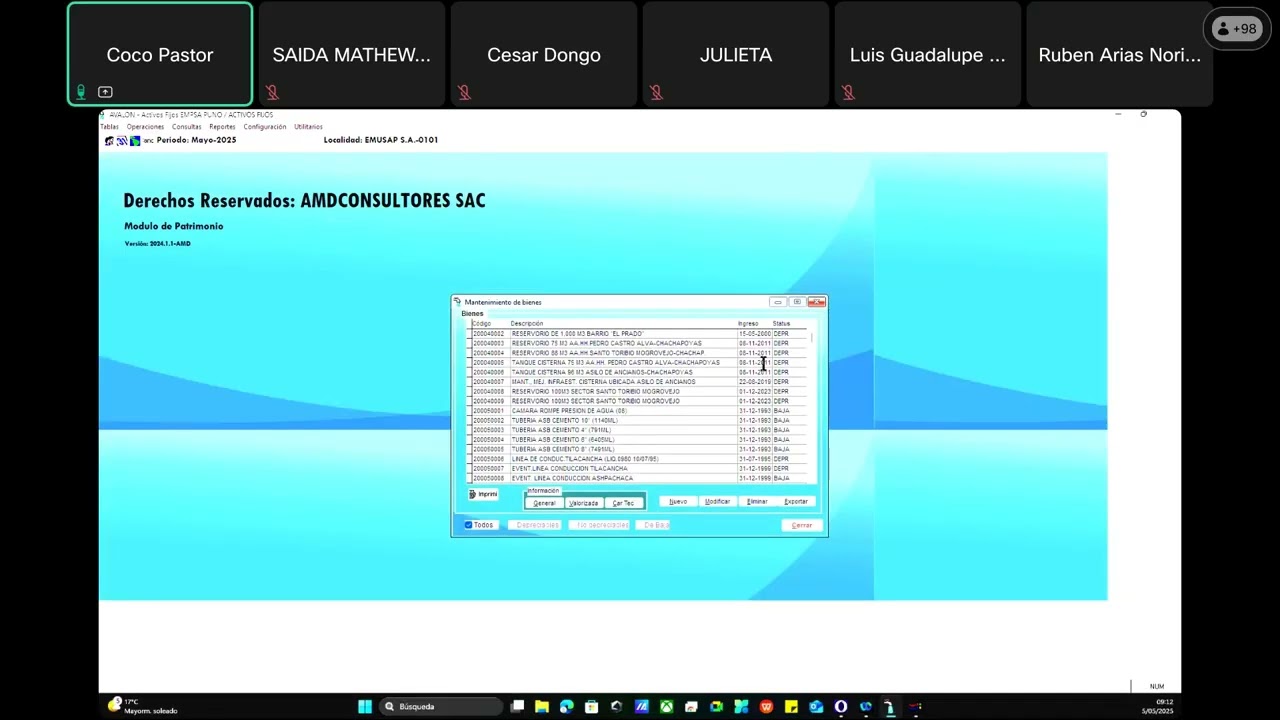Select row CAMARA ROMPE PRESION DE AGUA
Image resolution: width=1280 pixels, height=720 pixels.
click(638, 411)
